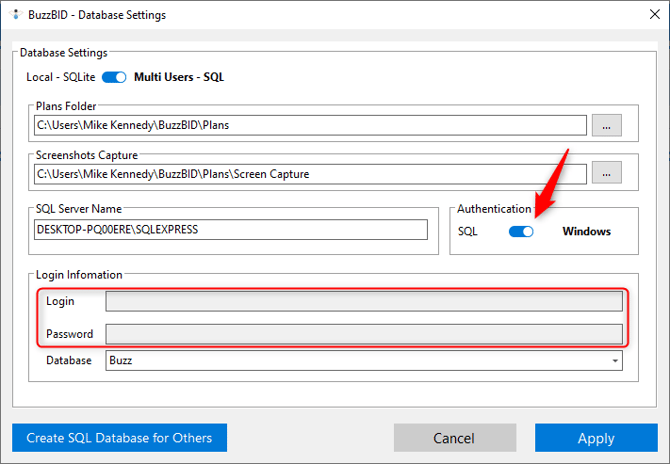Click the Local - SQLite label
This screenshot has height=464, width=670.
point(60,77)
